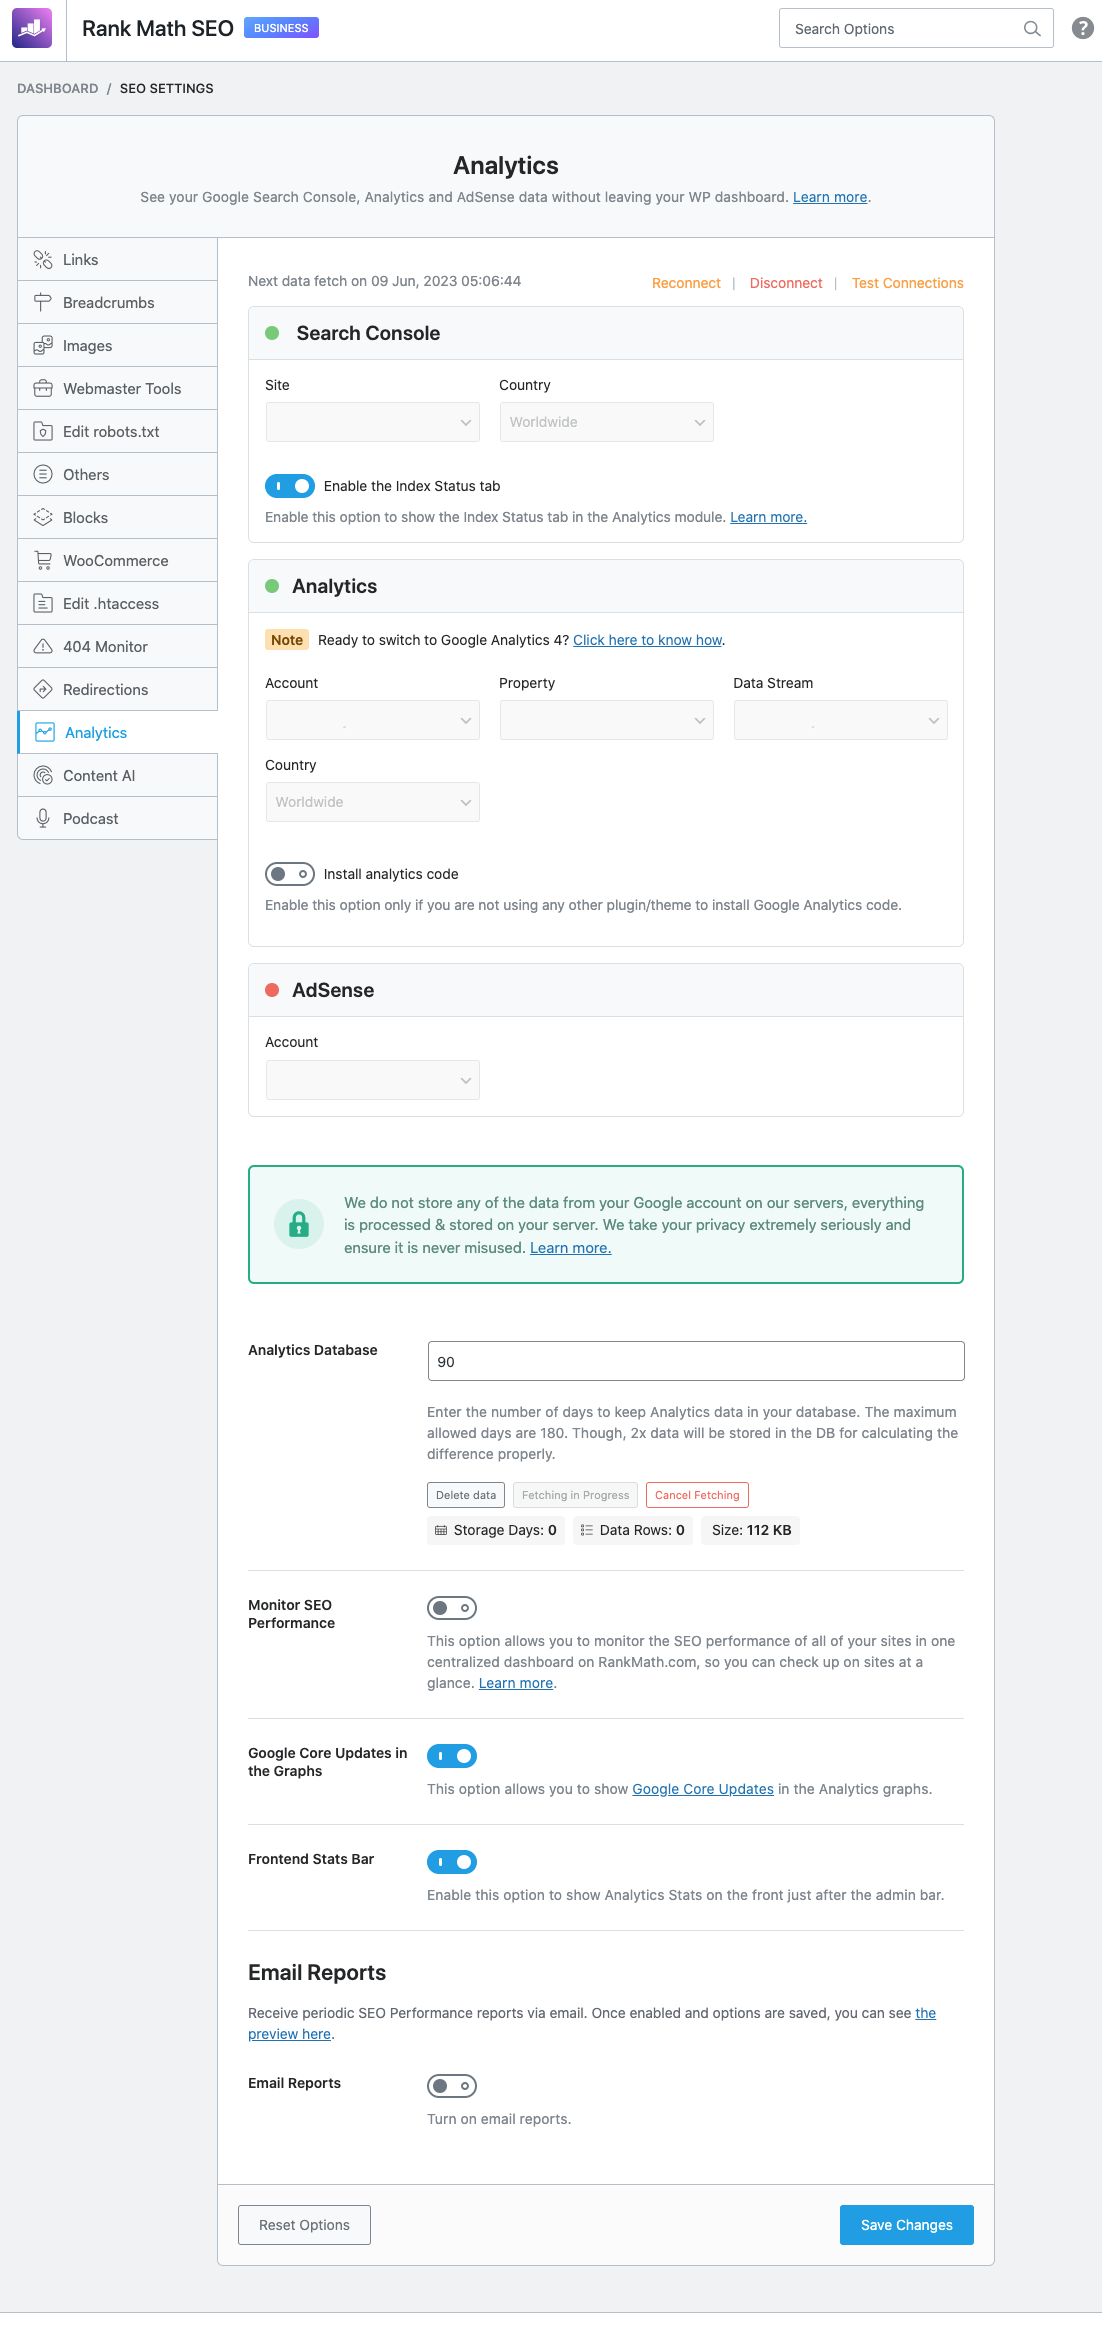Click the Webmaster Tools toolbox icon
Viewport: 1102px width, 2328px height.
click(x=43, y=389)
